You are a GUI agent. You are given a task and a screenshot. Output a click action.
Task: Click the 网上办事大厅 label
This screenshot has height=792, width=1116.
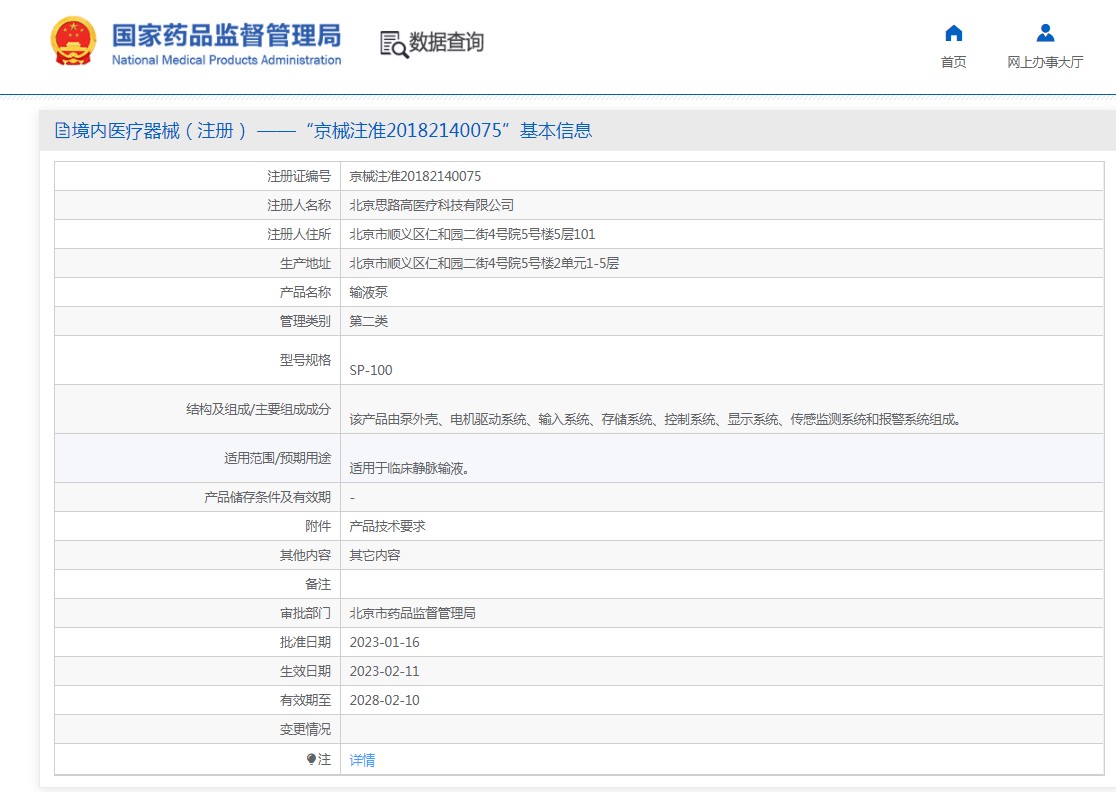pyautogui.click(x=1045, y=62)
